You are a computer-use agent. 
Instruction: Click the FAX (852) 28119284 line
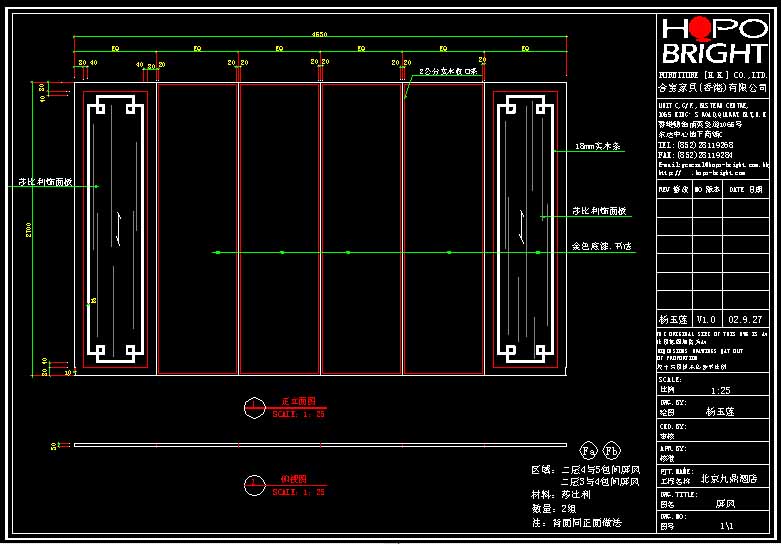click(696, 154)
